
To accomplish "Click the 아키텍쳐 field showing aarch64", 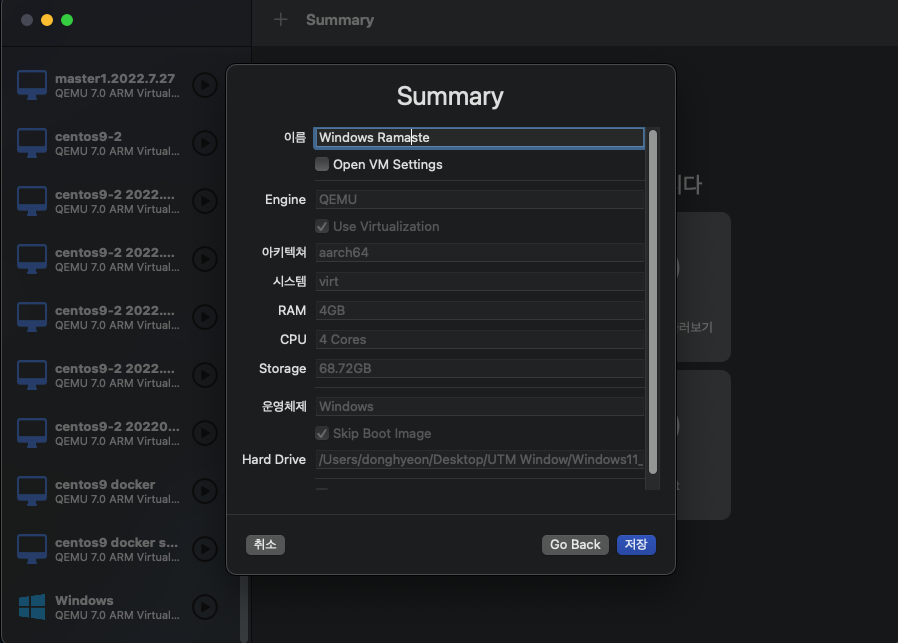I will [x=479, y=253].
